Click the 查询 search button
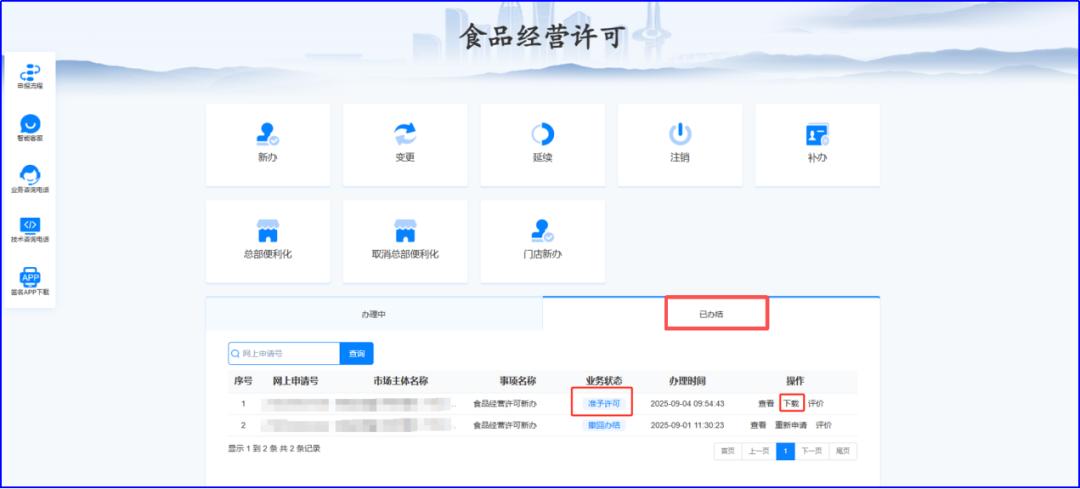This screenshot has width=1080, height=489. coord(357,353)
